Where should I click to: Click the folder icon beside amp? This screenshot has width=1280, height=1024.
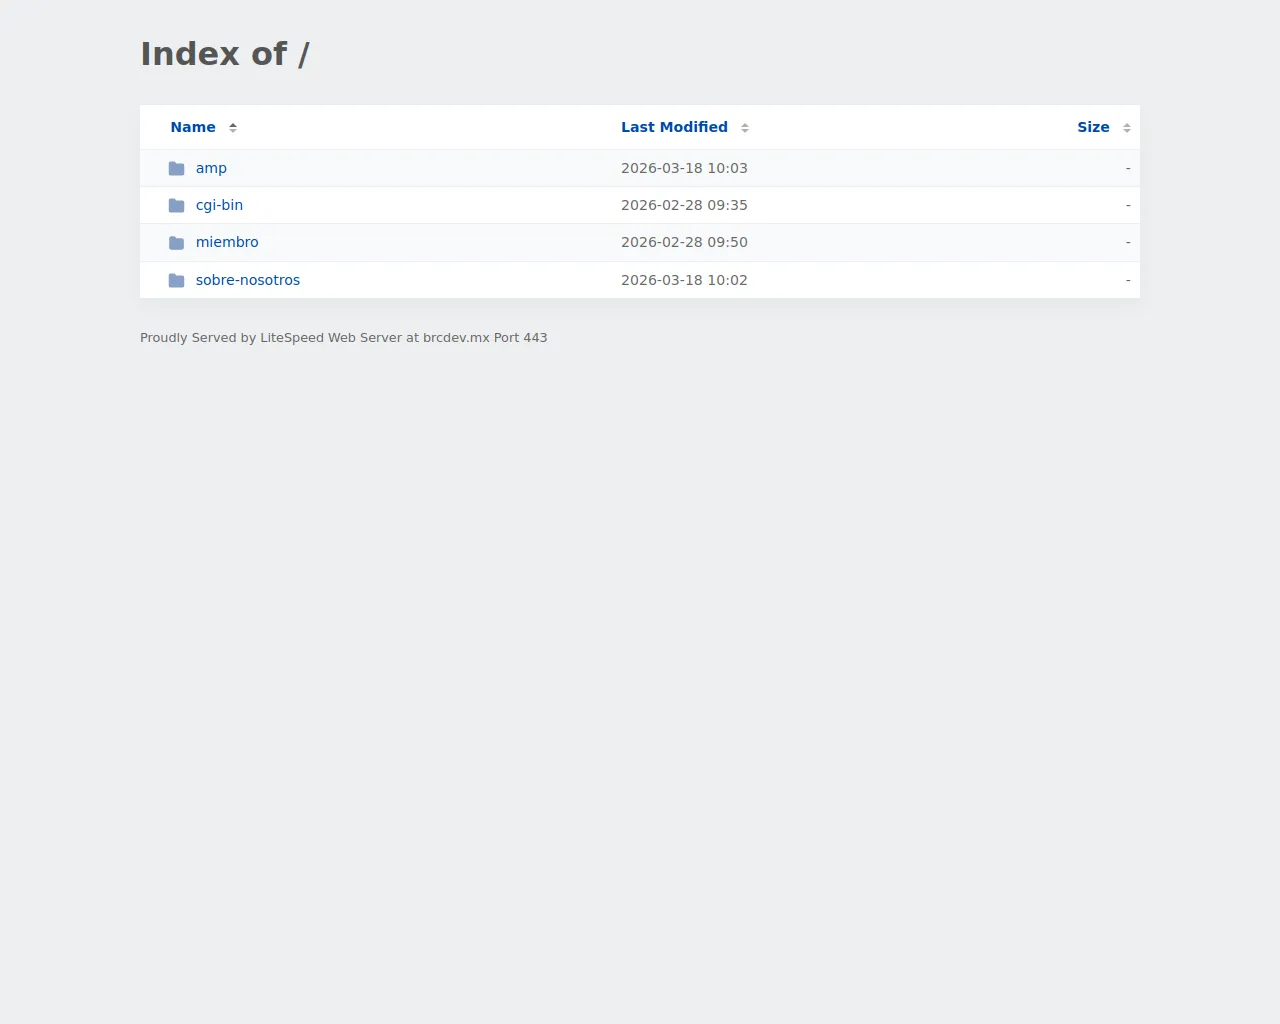click(177, 168)
